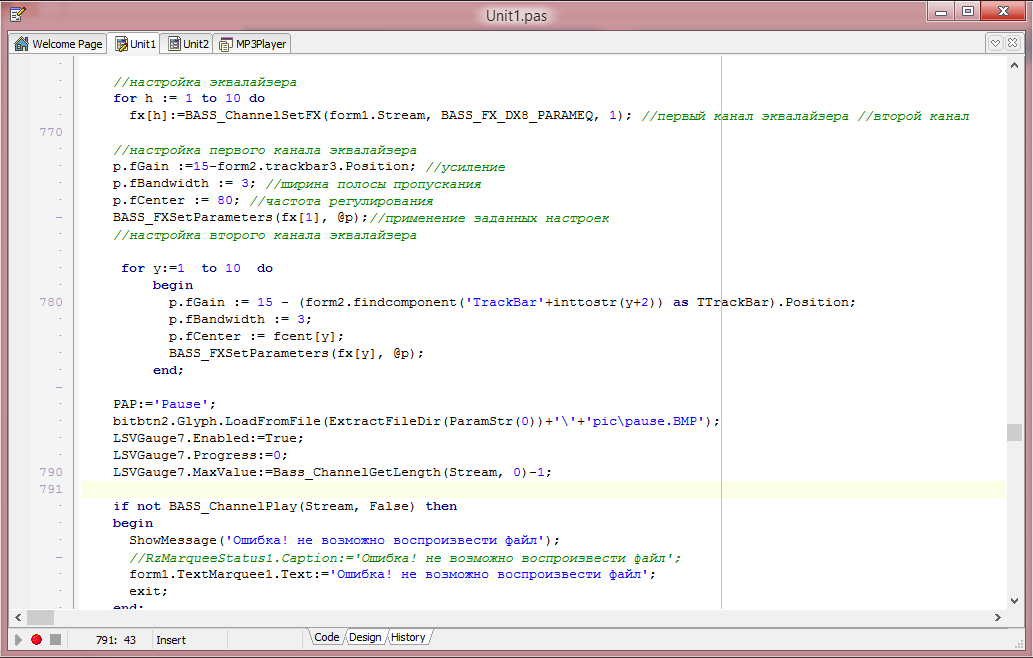Open the History tab
This screenshot has height=658, width=1033.
(x=408, y=637)
